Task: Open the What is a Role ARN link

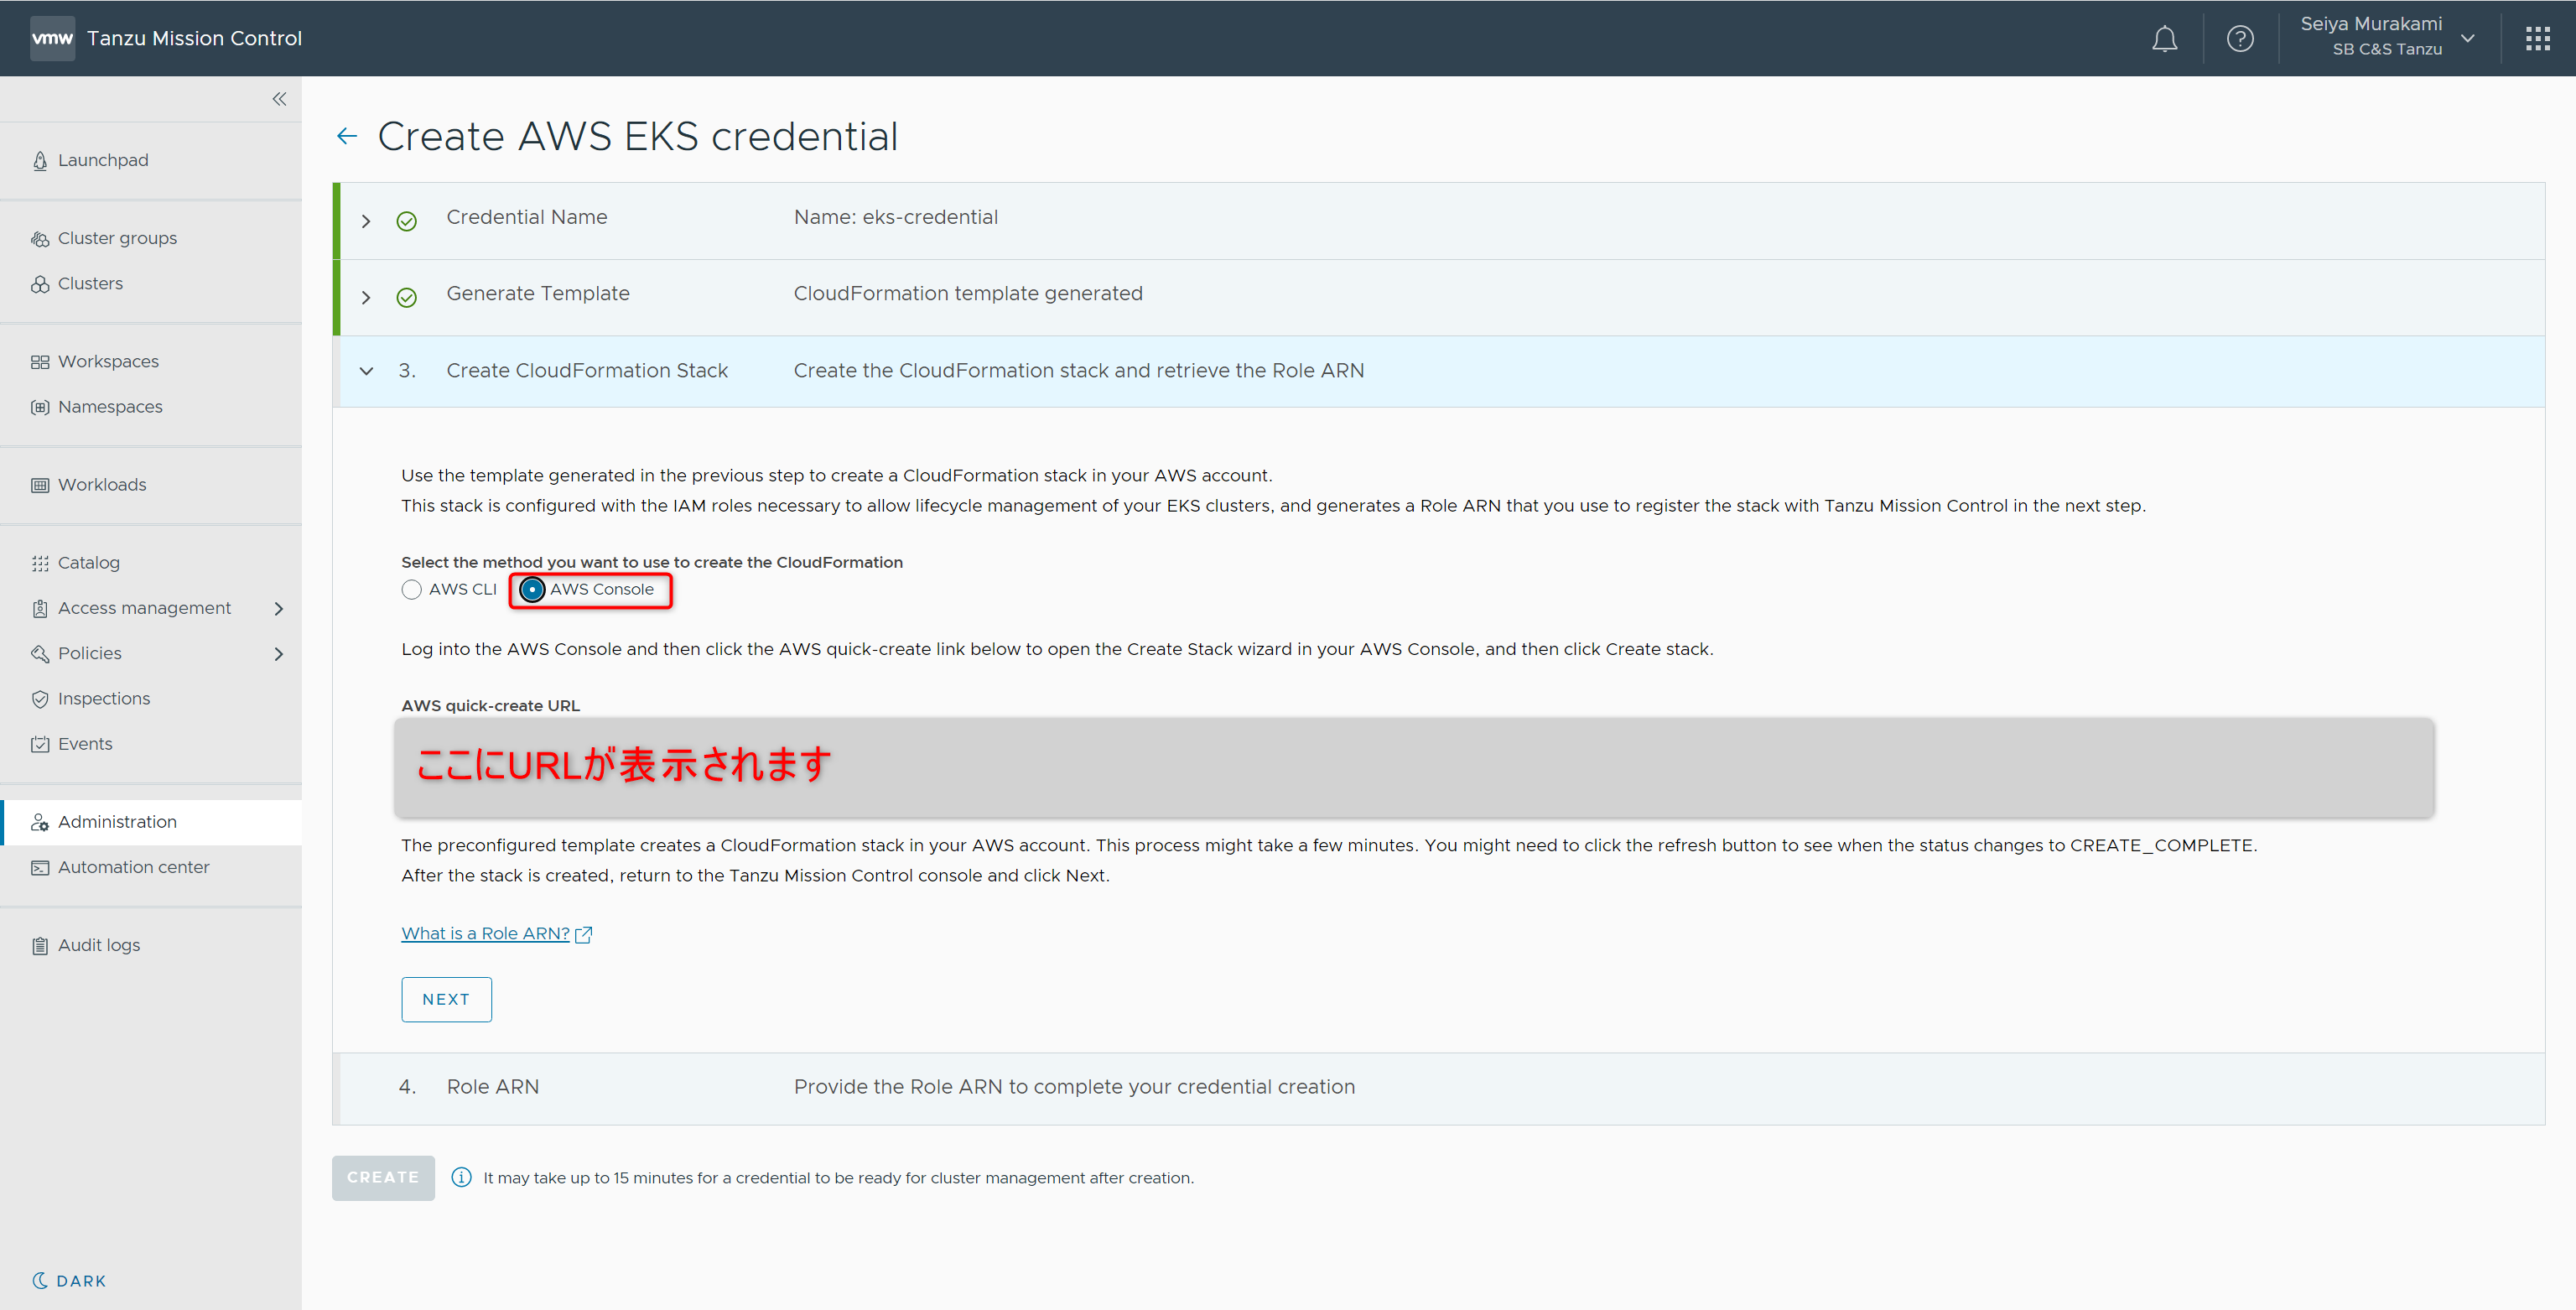Action: click(485, 933)
